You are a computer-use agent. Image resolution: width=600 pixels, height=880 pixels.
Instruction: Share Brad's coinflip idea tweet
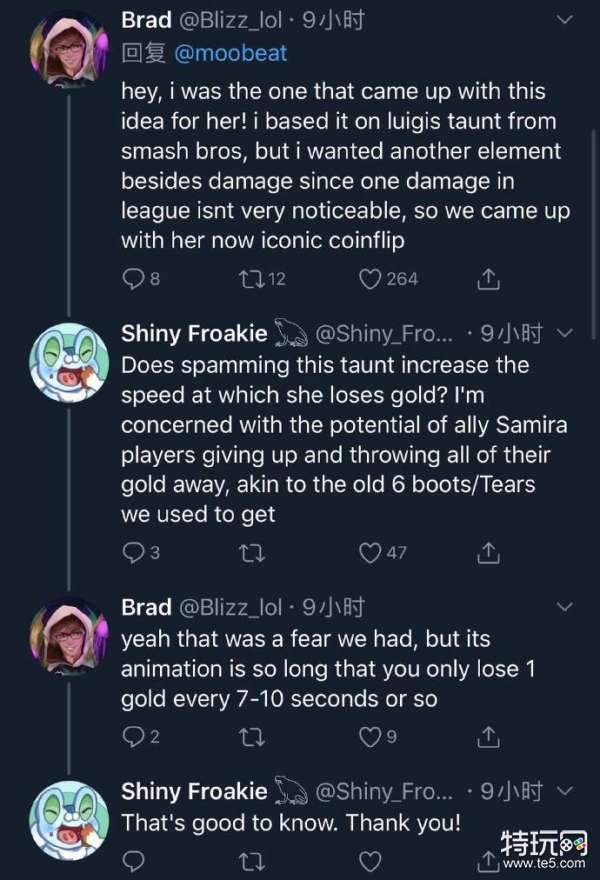(488, 279)
